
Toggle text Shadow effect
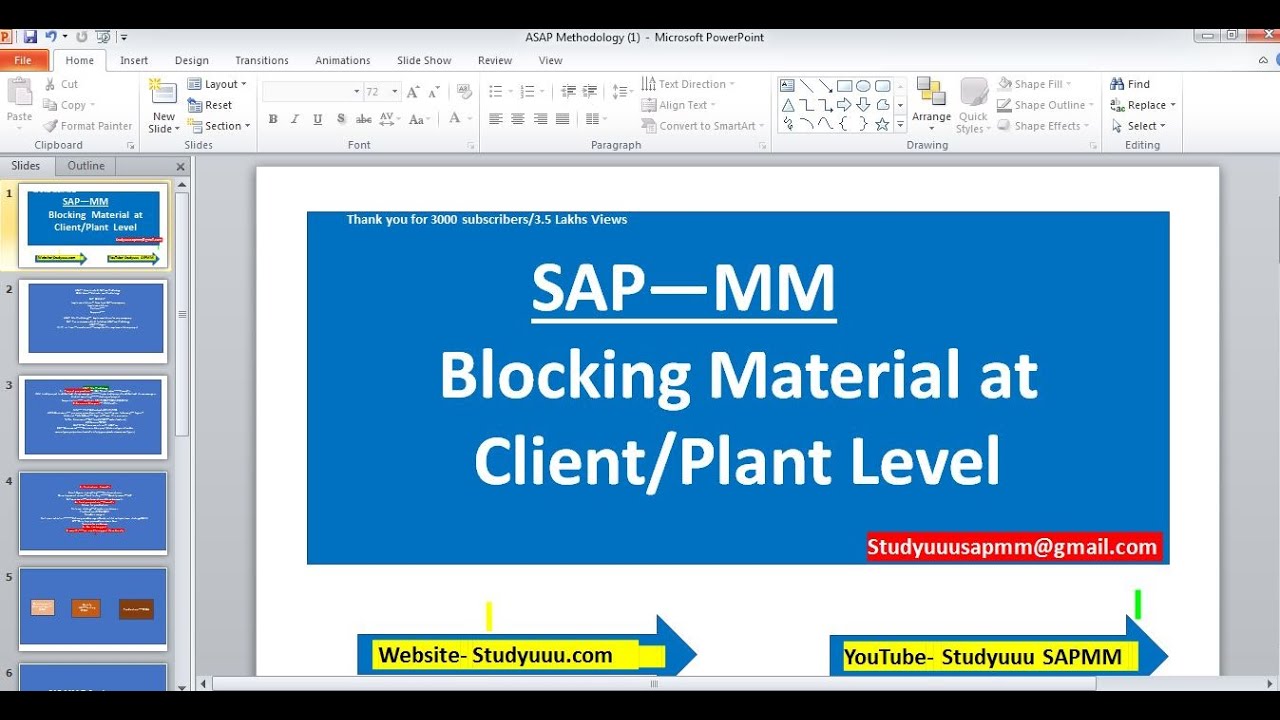341,119
